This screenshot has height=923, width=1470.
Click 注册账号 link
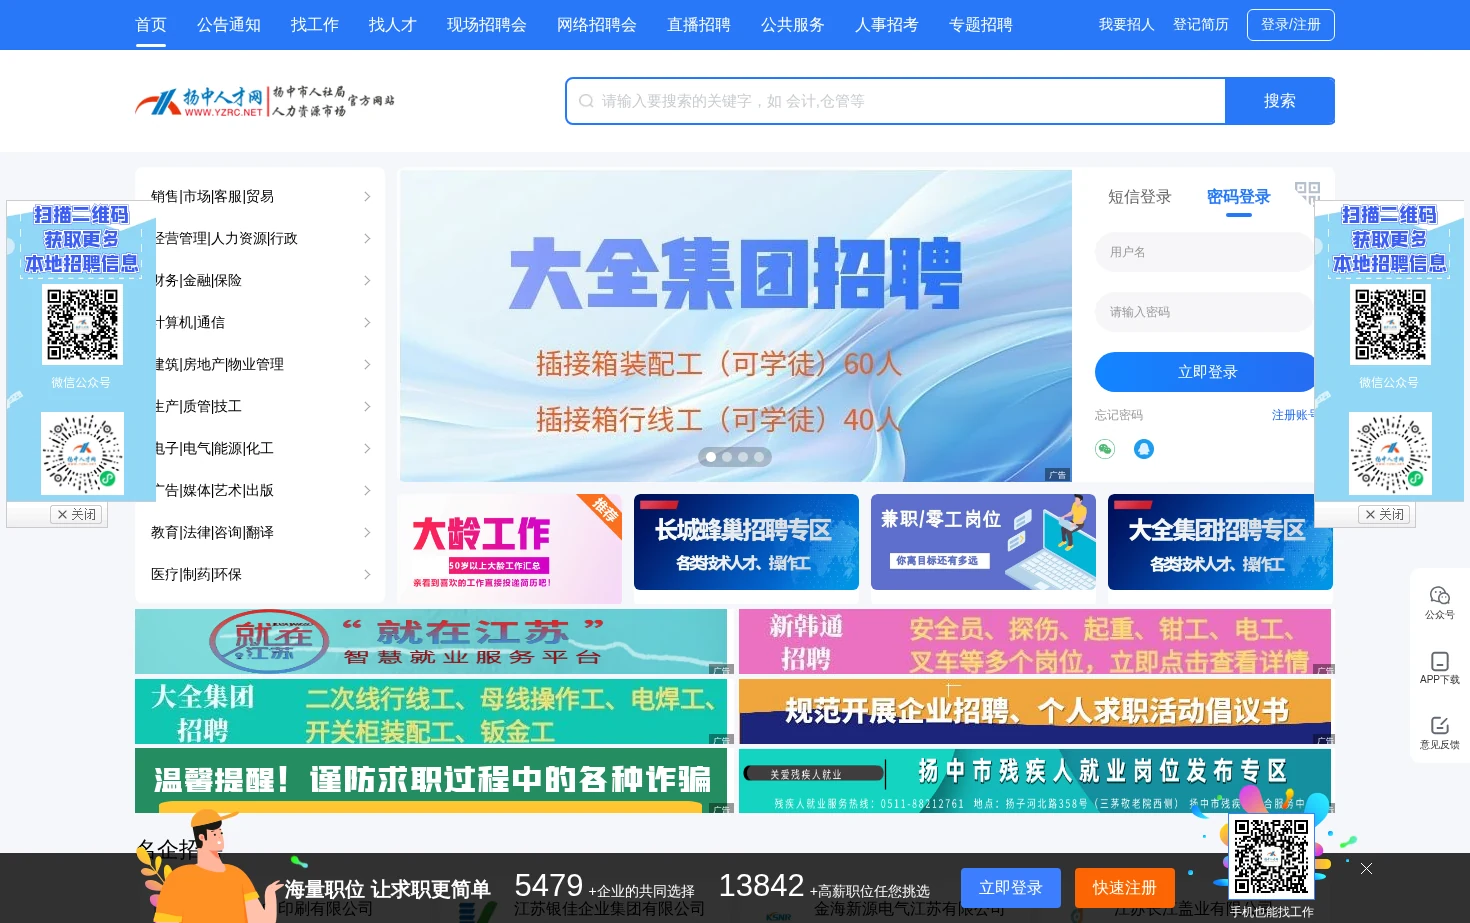1295,415
